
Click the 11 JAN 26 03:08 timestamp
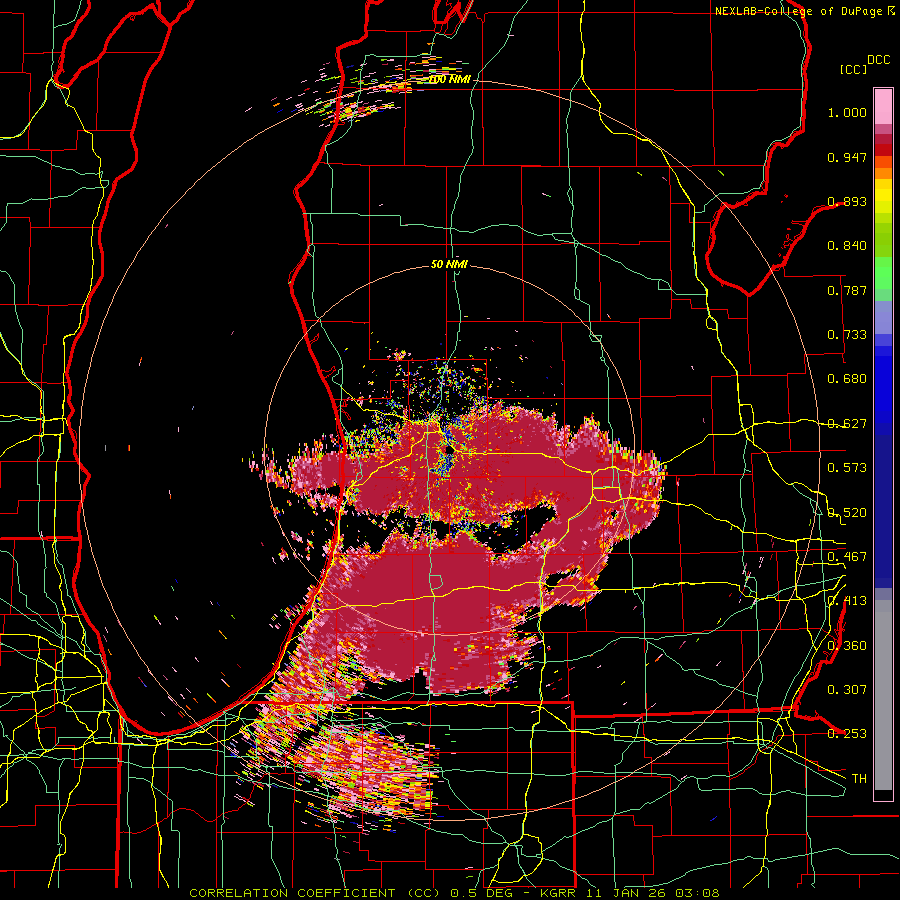[653, 893]
